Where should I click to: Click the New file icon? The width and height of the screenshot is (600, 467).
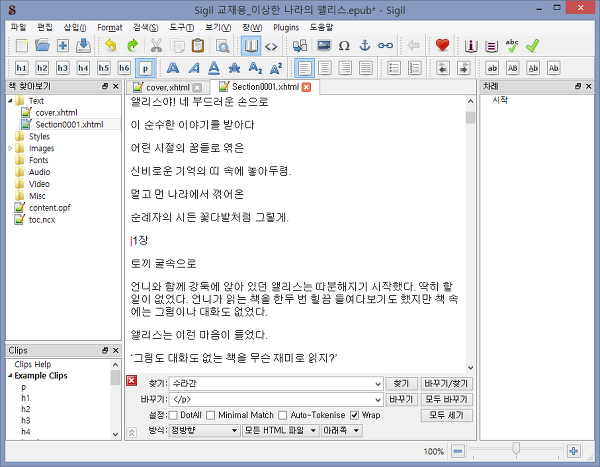(22, 46)
